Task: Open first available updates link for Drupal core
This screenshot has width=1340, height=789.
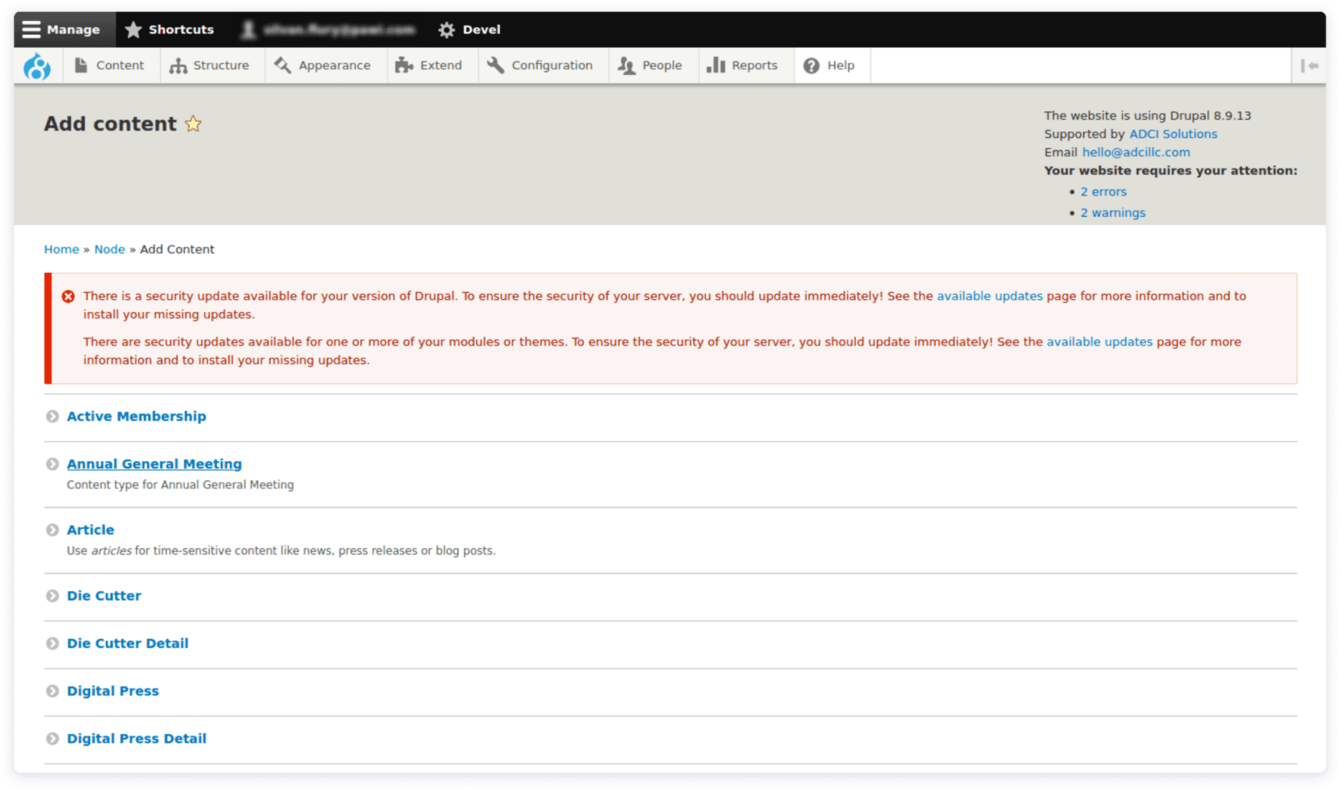Action: click(x=990, y=296)
